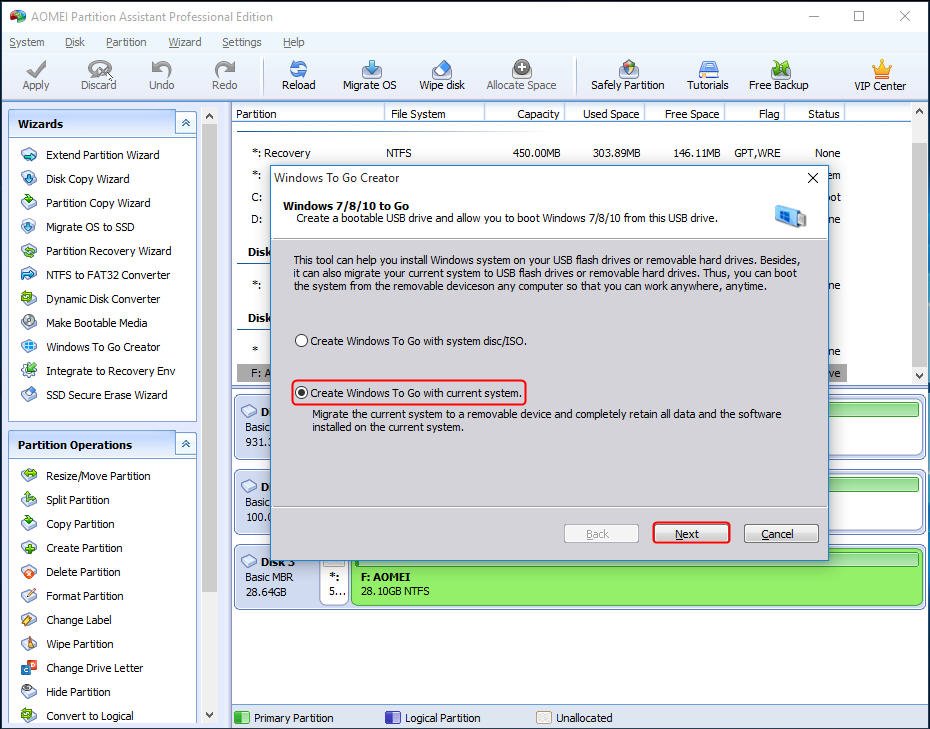Open Dynamic Disk Converter
Image resolution: width=930 pixels, height=729 pixels.
[x=103, y=299]
